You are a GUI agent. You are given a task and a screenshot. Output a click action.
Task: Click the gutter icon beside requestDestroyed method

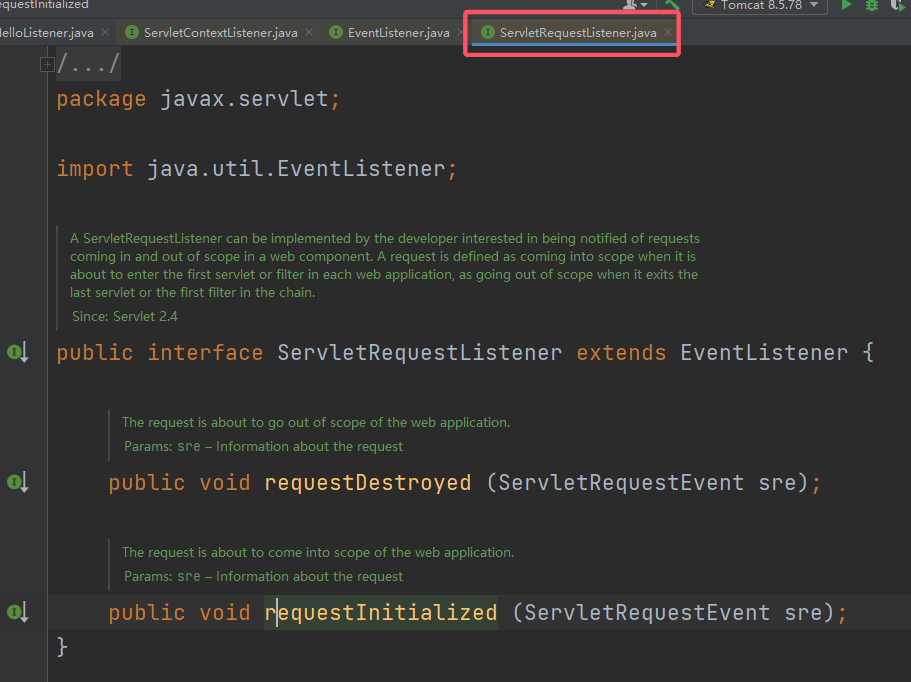(17, 483)
